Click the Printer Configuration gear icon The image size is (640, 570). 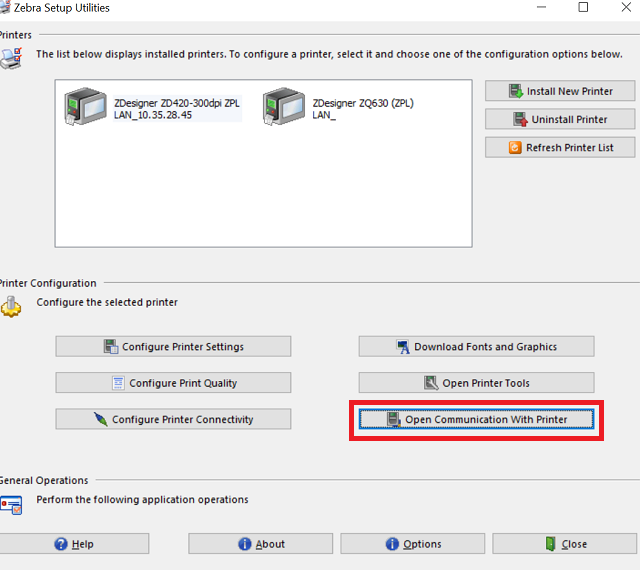click(x=10, y=306)
